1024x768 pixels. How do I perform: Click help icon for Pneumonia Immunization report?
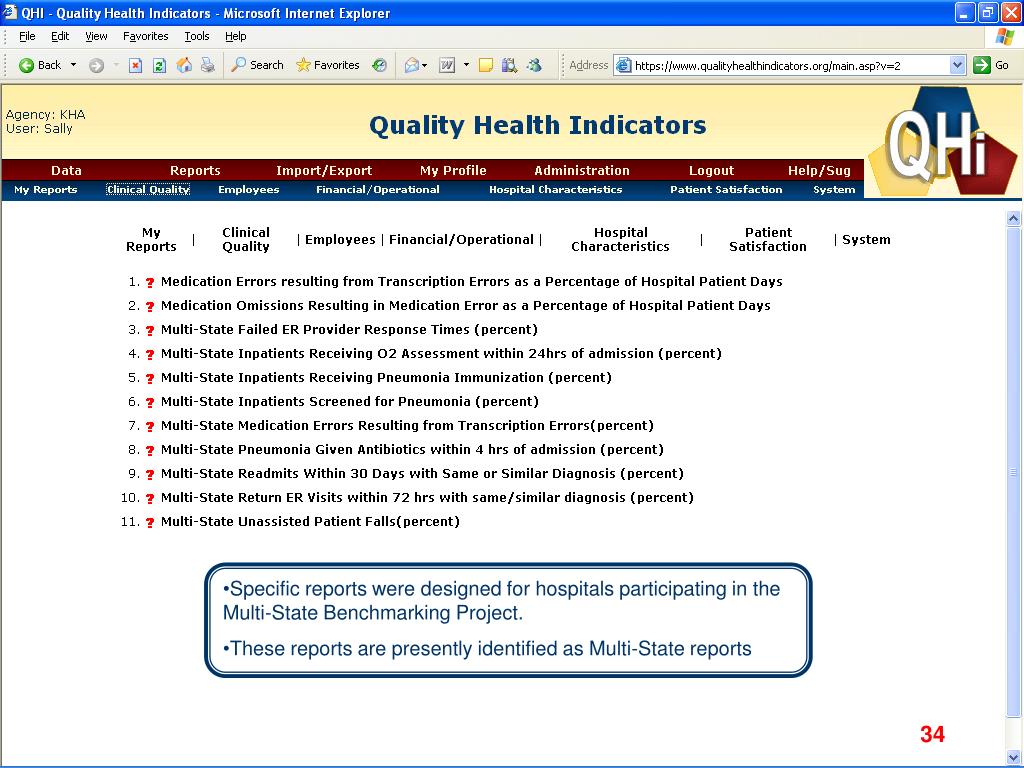(150, 379)
